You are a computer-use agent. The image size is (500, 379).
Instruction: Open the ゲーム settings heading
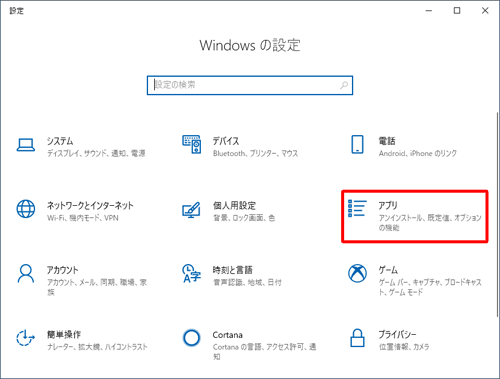388,270
